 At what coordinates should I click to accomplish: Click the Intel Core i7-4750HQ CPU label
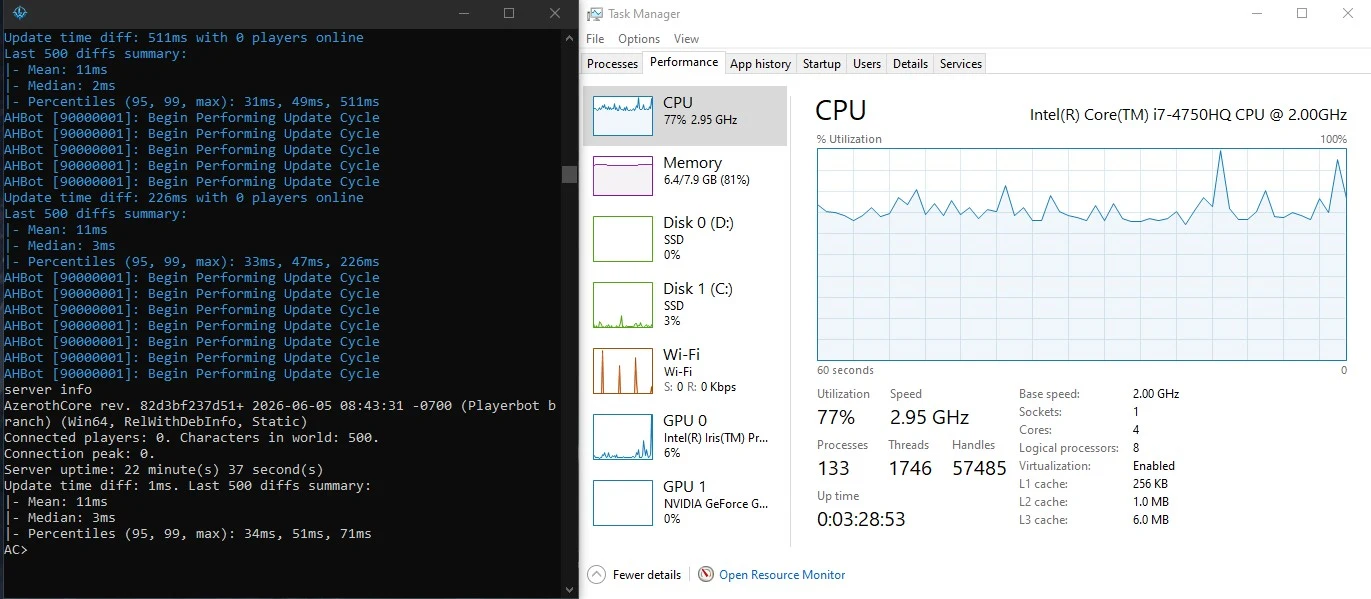coord(1188,115)
